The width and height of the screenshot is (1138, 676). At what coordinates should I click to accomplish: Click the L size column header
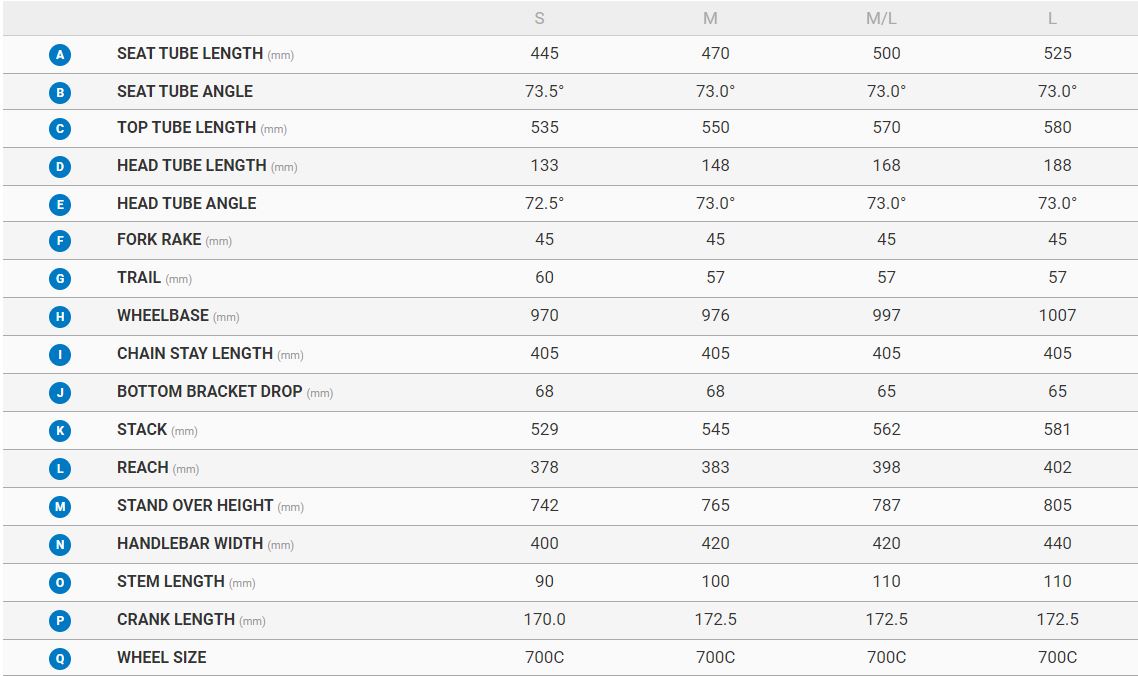click(x=1053, y=19)
